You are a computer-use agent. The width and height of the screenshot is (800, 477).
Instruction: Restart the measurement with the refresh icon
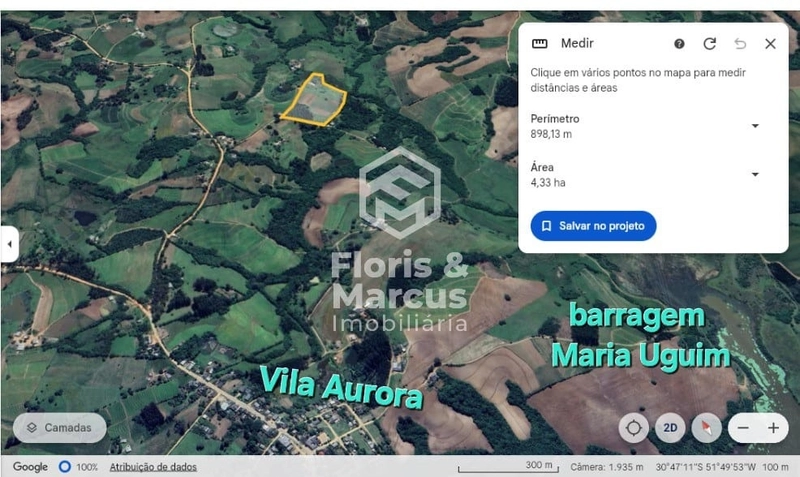pyautogui.click(x=710, y=44)
